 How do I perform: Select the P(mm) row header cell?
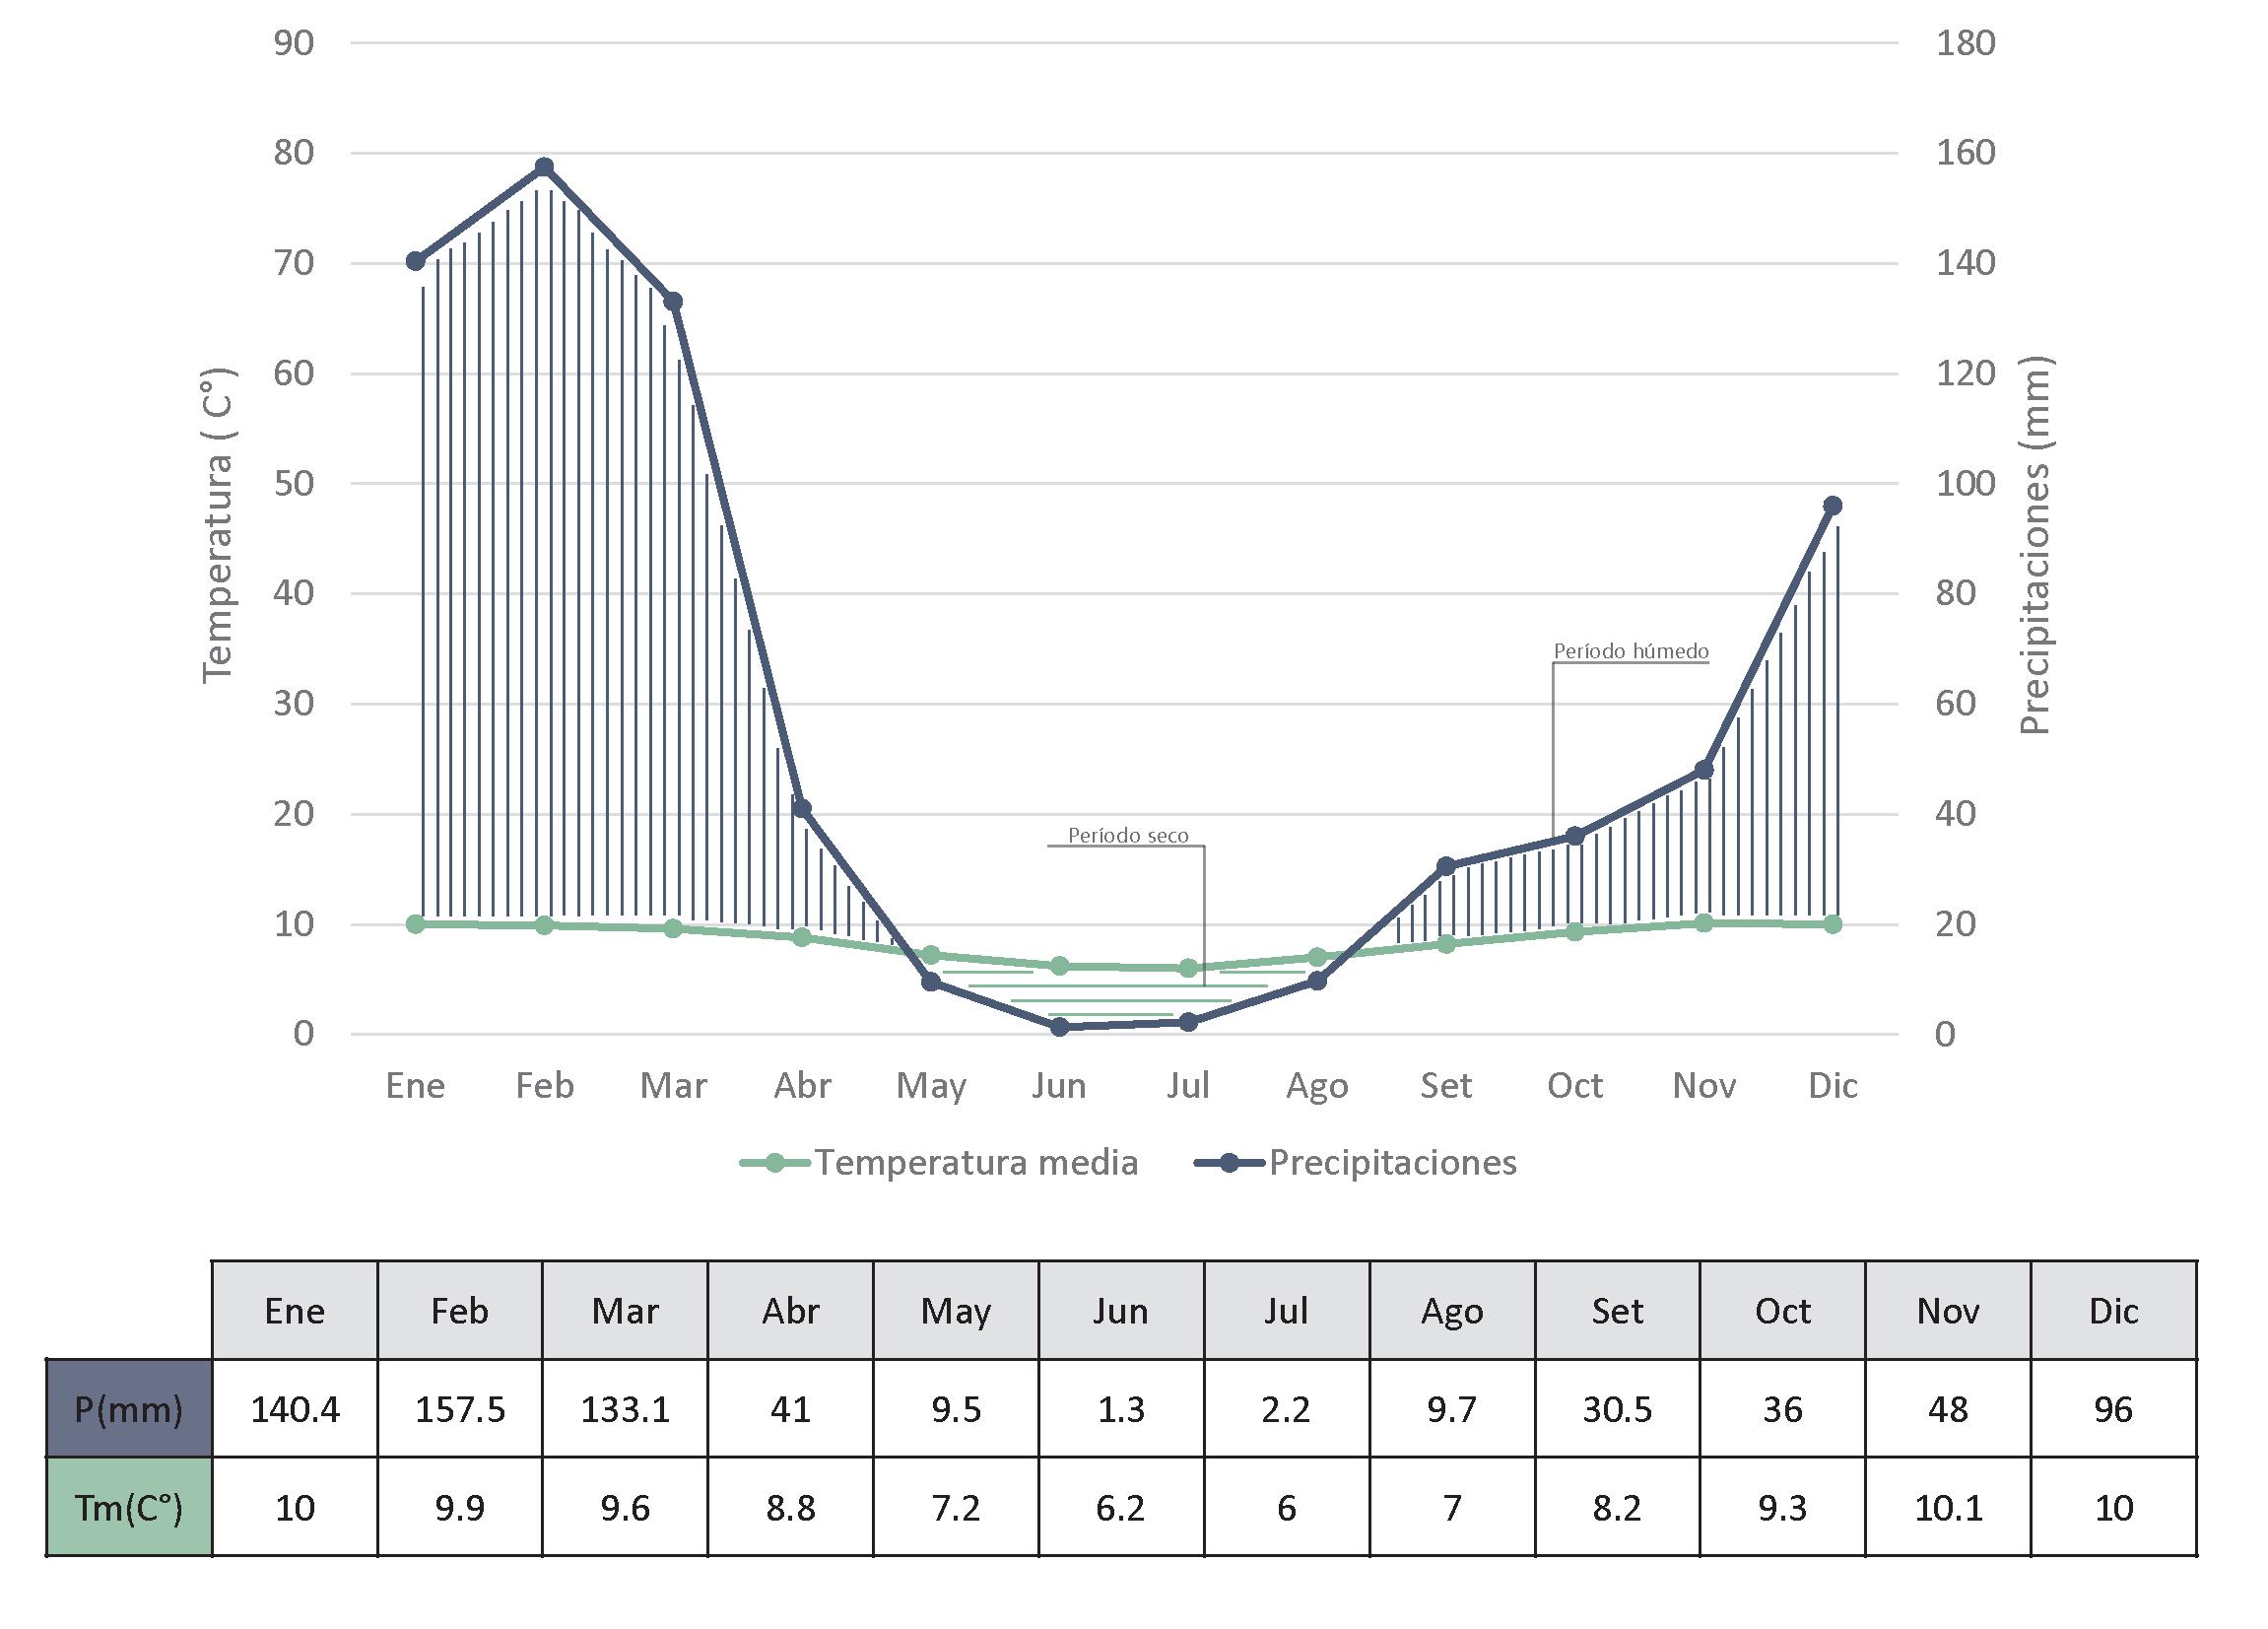129,1409
